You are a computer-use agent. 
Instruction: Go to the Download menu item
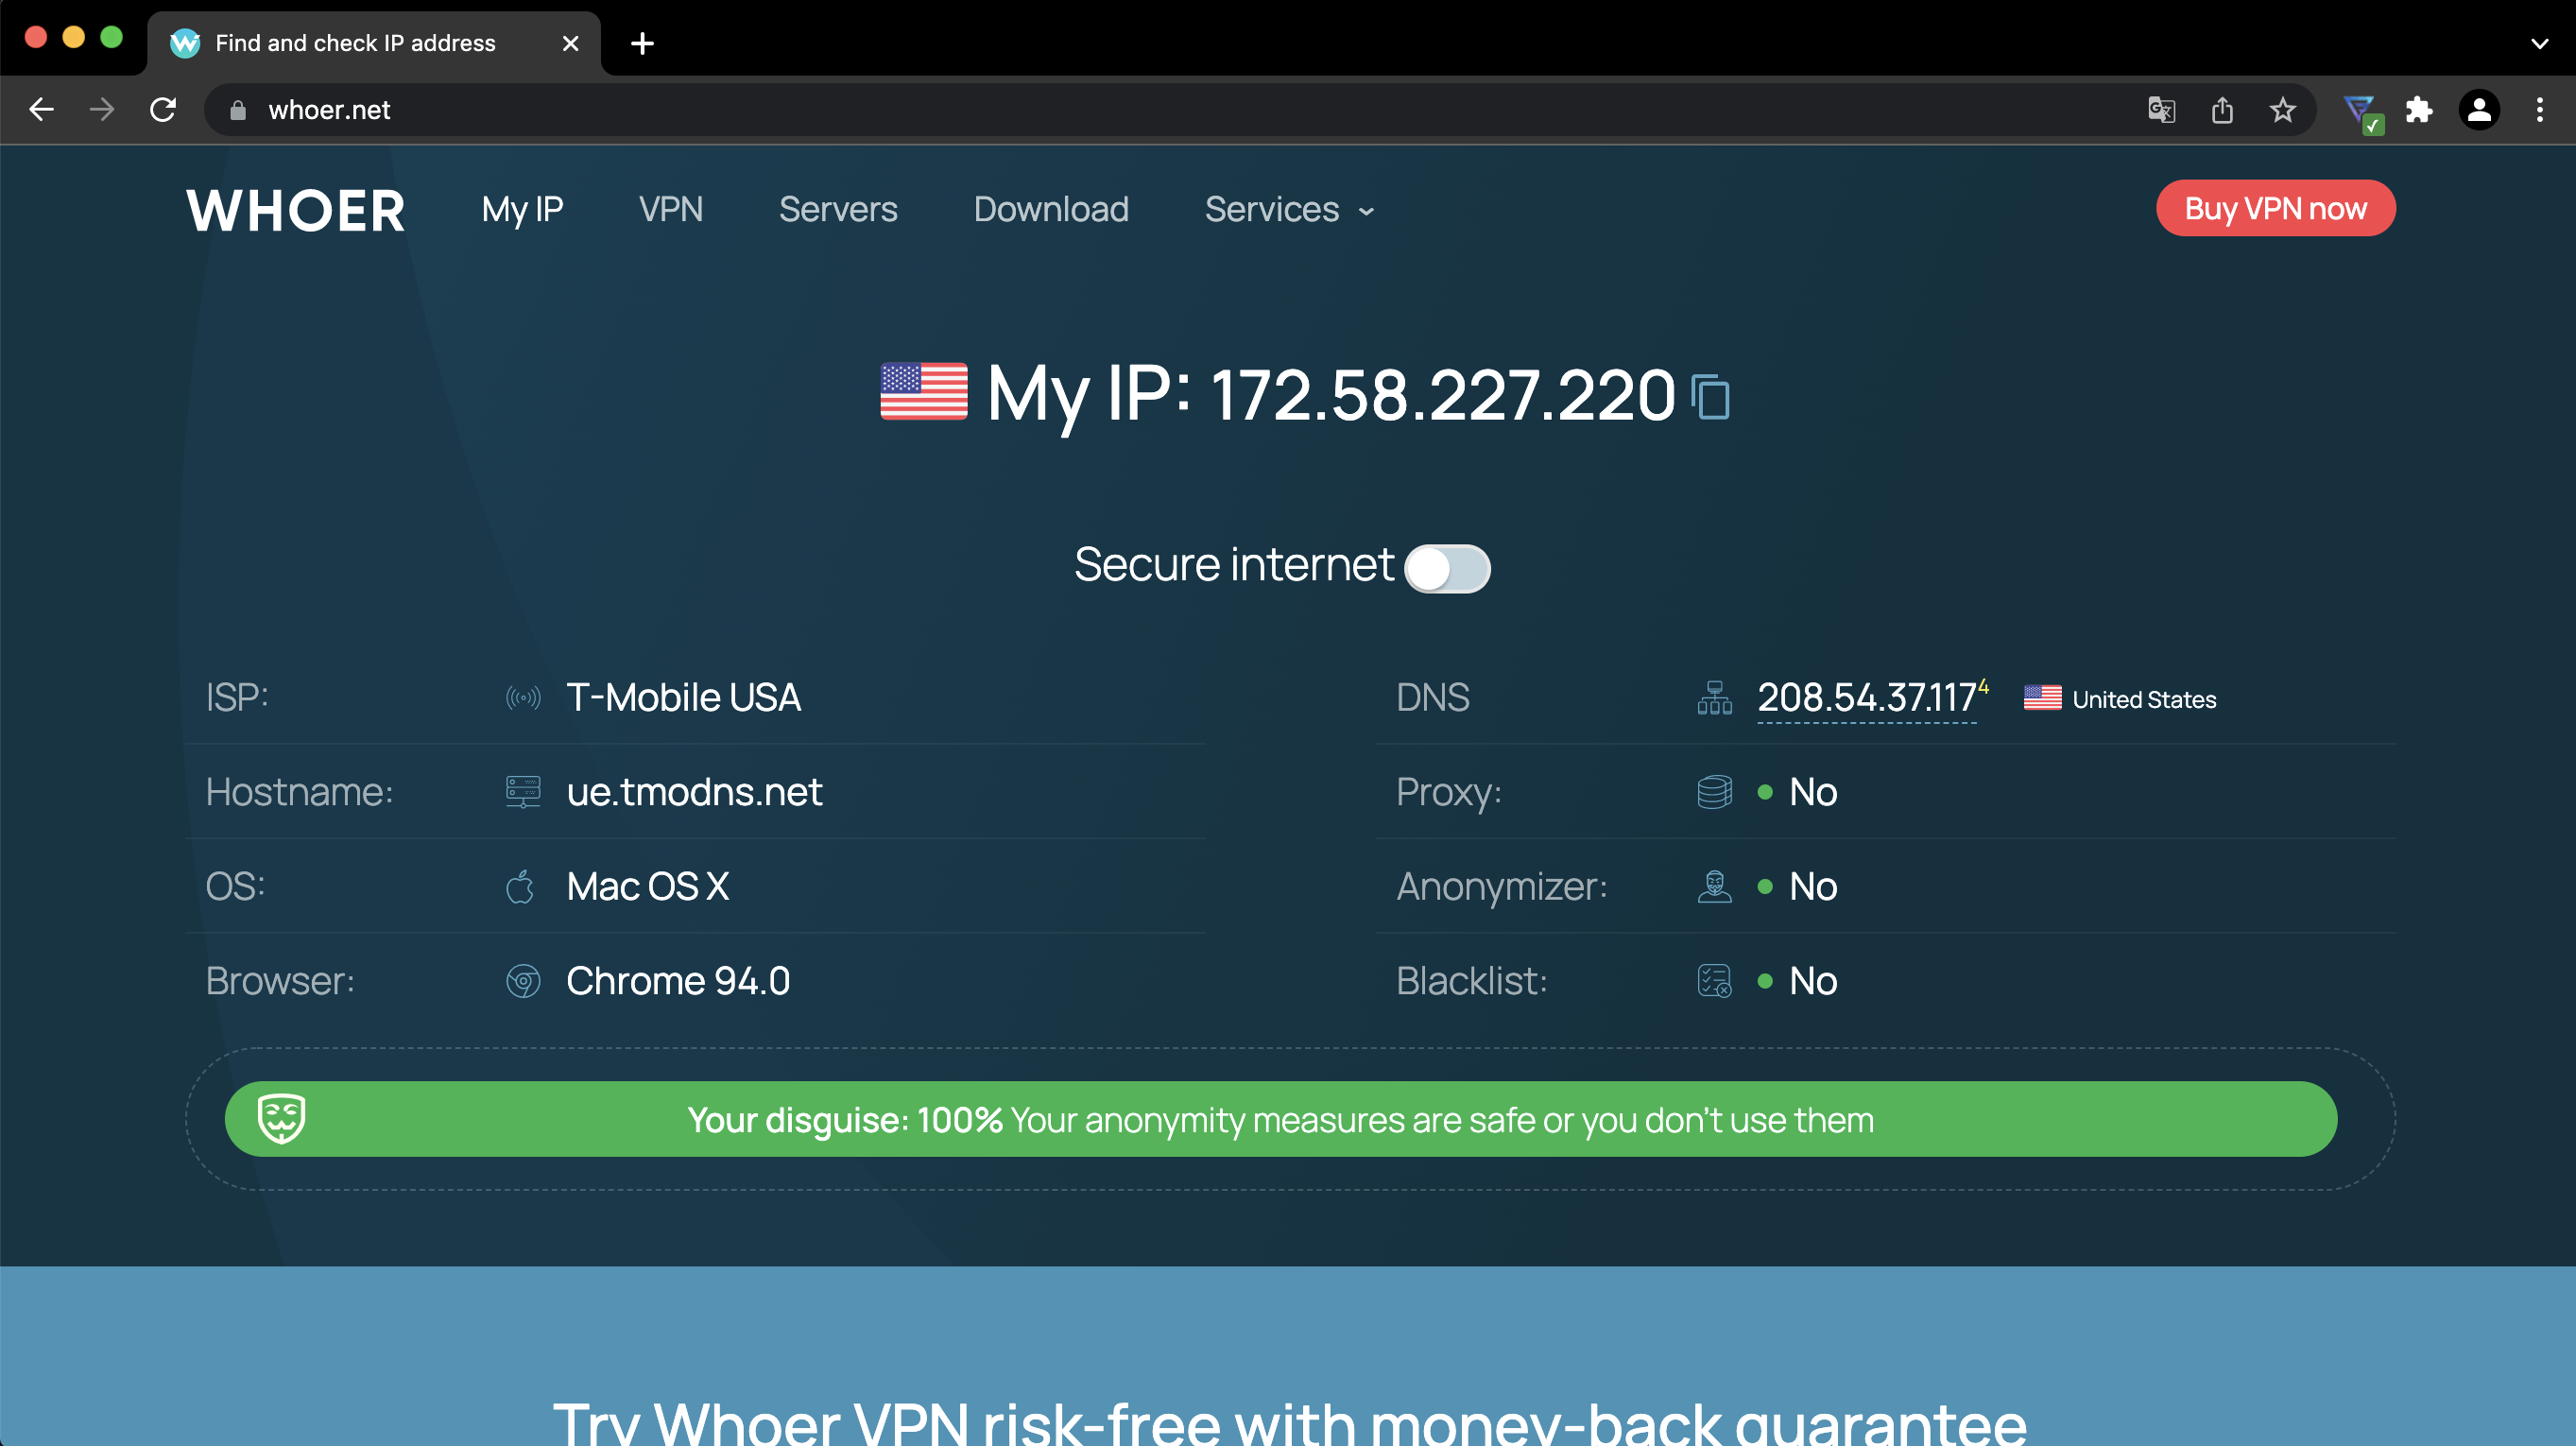coord(1050,210)
